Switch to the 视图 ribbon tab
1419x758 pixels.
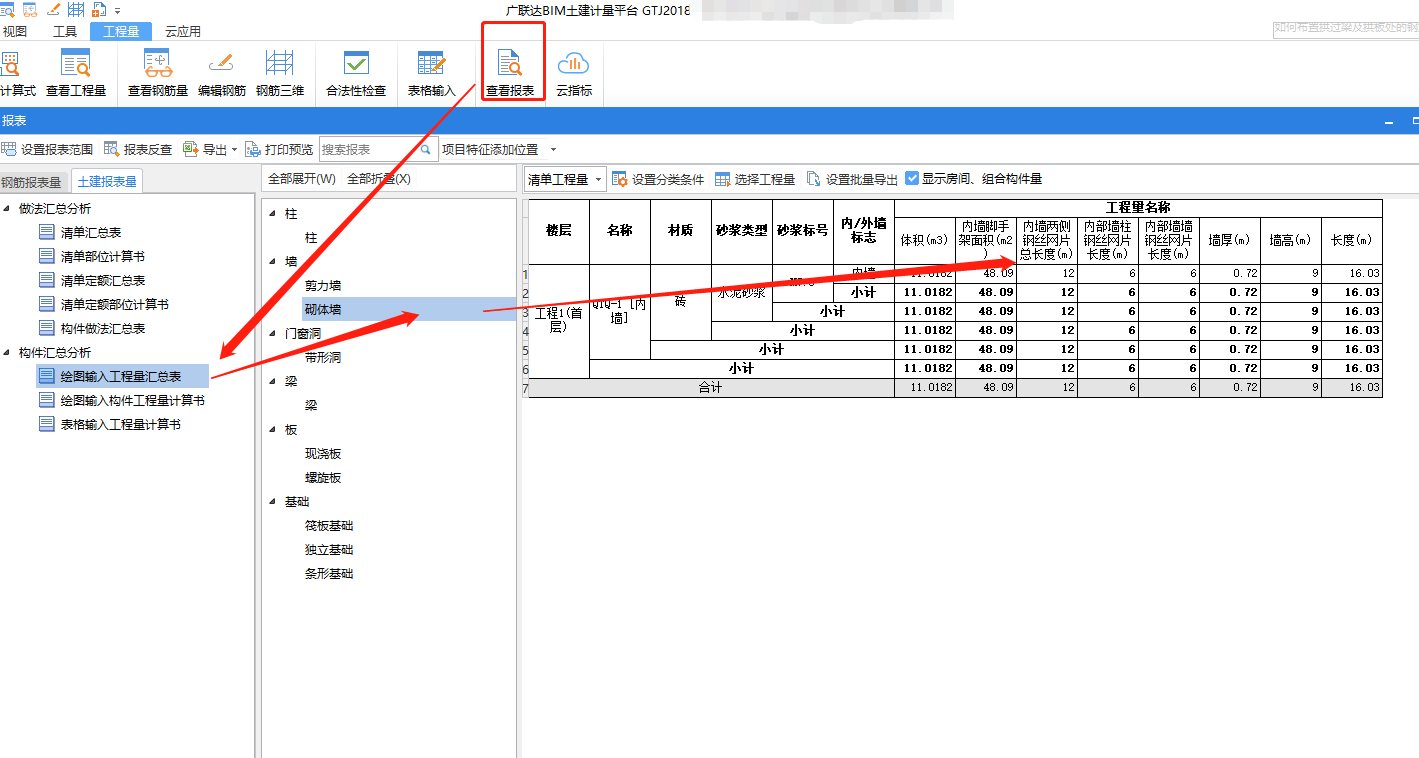14,31
